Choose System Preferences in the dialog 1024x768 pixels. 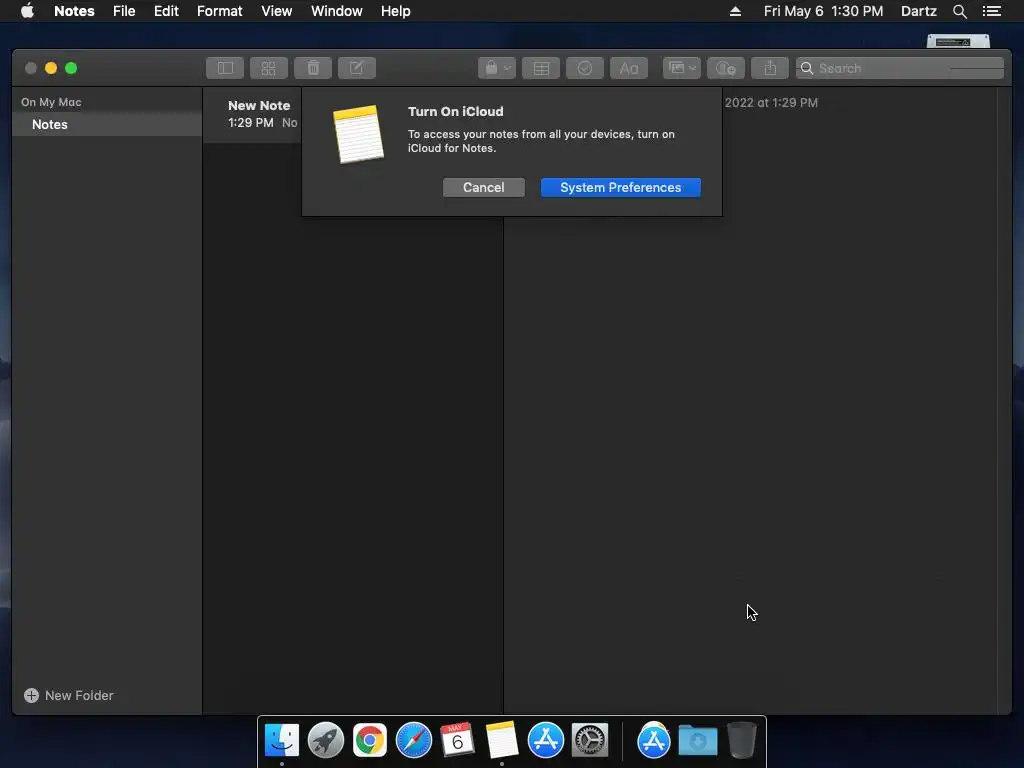(x=620, y=187)
